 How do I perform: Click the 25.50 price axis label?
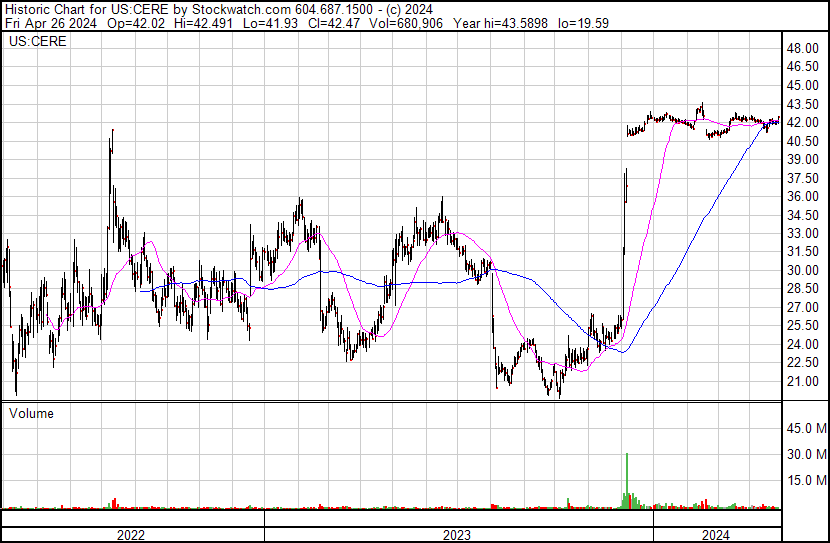(x=802, y=325)
